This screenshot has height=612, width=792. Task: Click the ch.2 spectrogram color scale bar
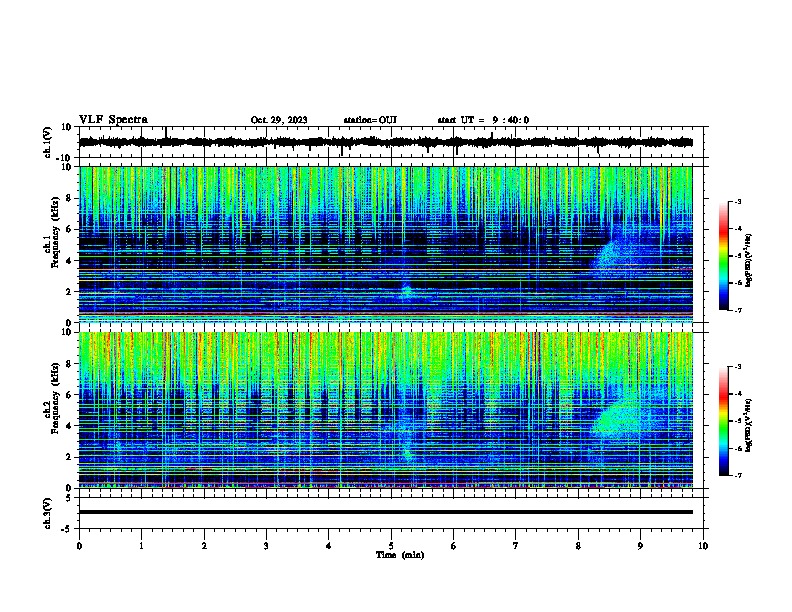723,421
